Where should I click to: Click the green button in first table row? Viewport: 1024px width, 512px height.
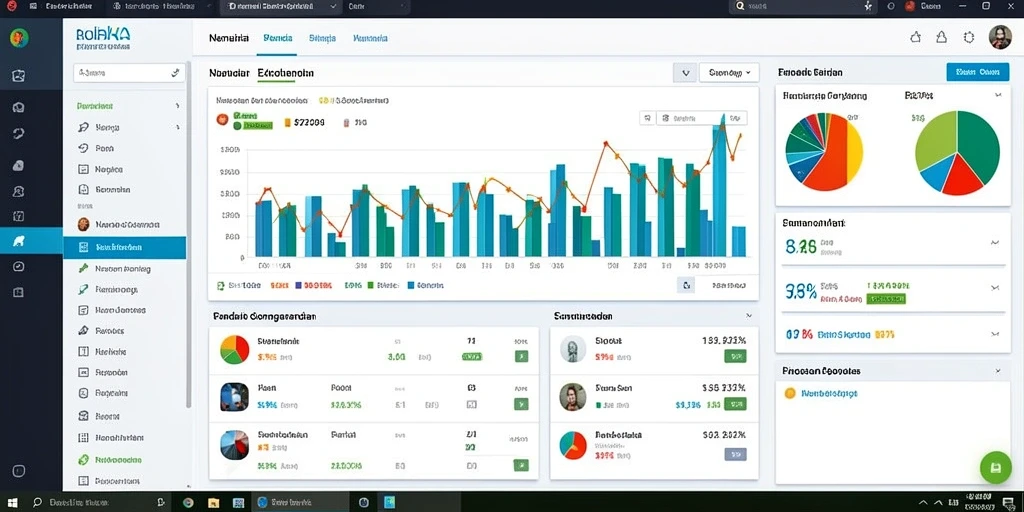[521, 357]
